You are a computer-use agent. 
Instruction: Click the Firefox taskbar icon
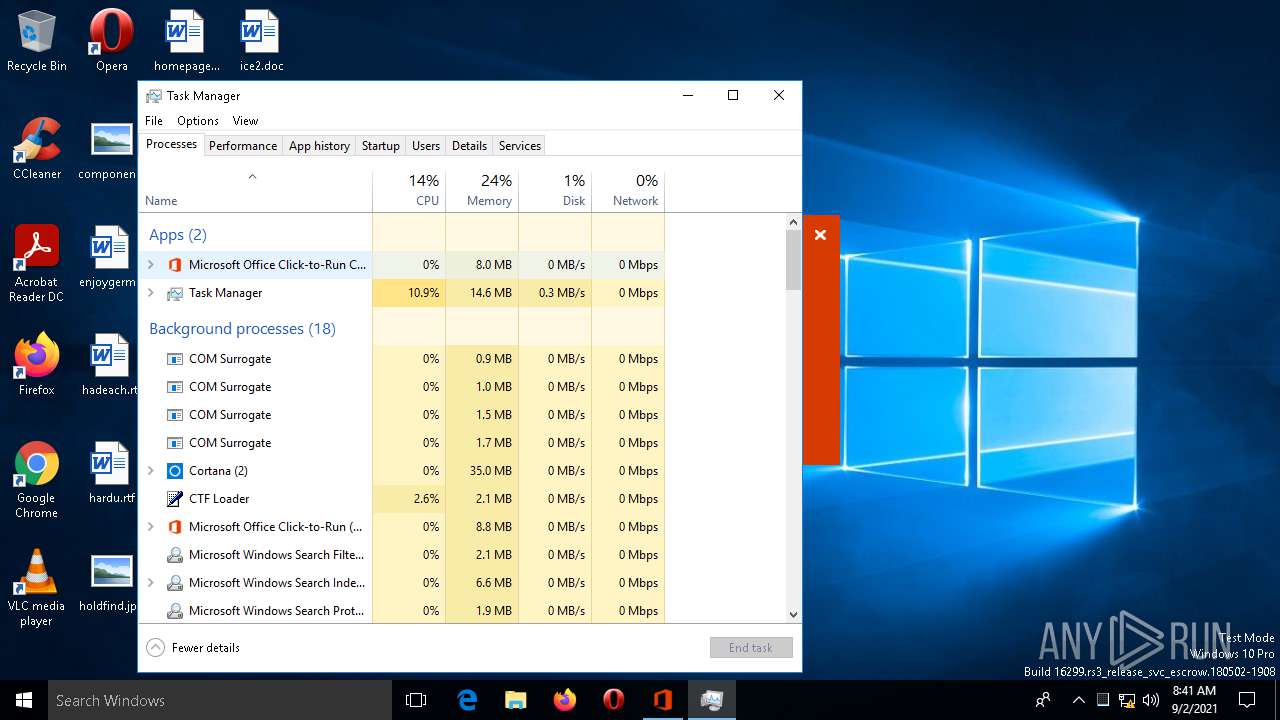click(565, 700)
